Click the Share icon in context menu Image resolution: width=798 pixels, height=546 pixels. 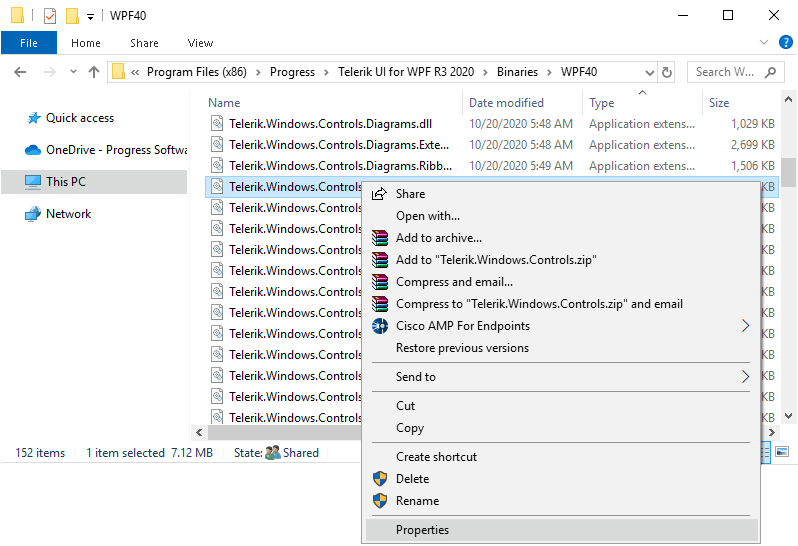tap(379, 194)
